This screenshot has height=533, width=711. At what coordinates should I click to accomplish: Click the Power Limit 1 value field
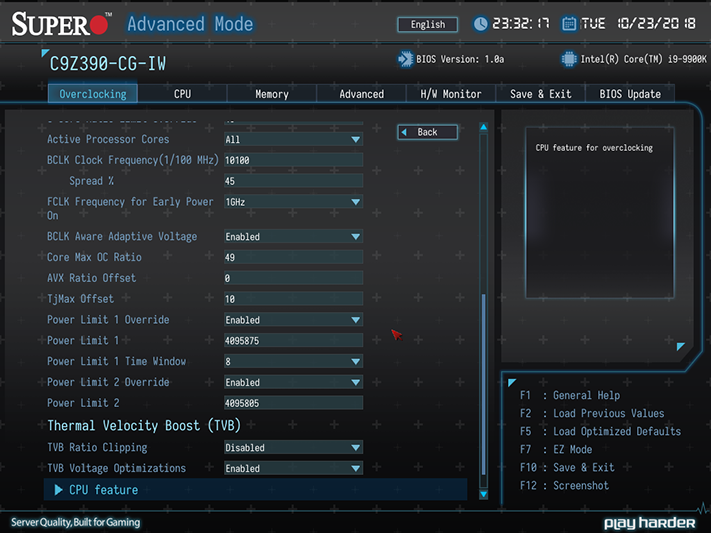tap(293, 341)
